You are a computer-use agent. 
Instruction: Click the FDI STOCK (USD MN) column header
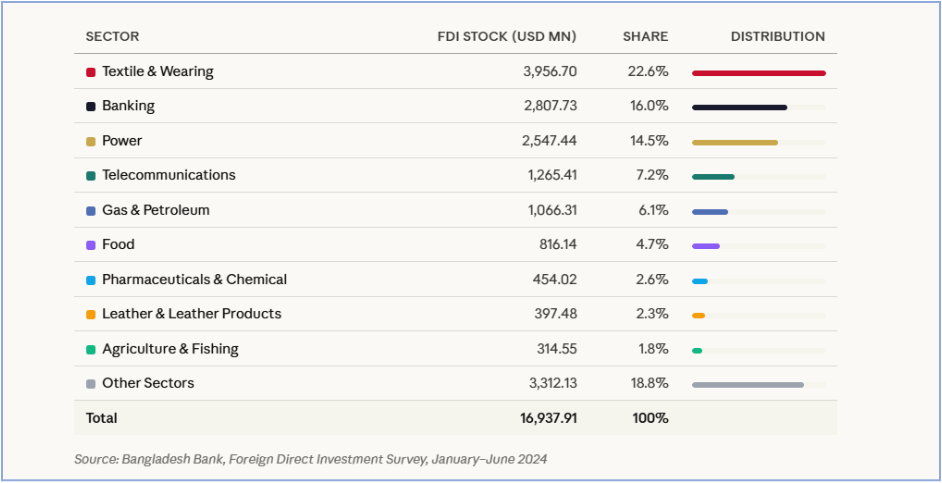(507, 37)
